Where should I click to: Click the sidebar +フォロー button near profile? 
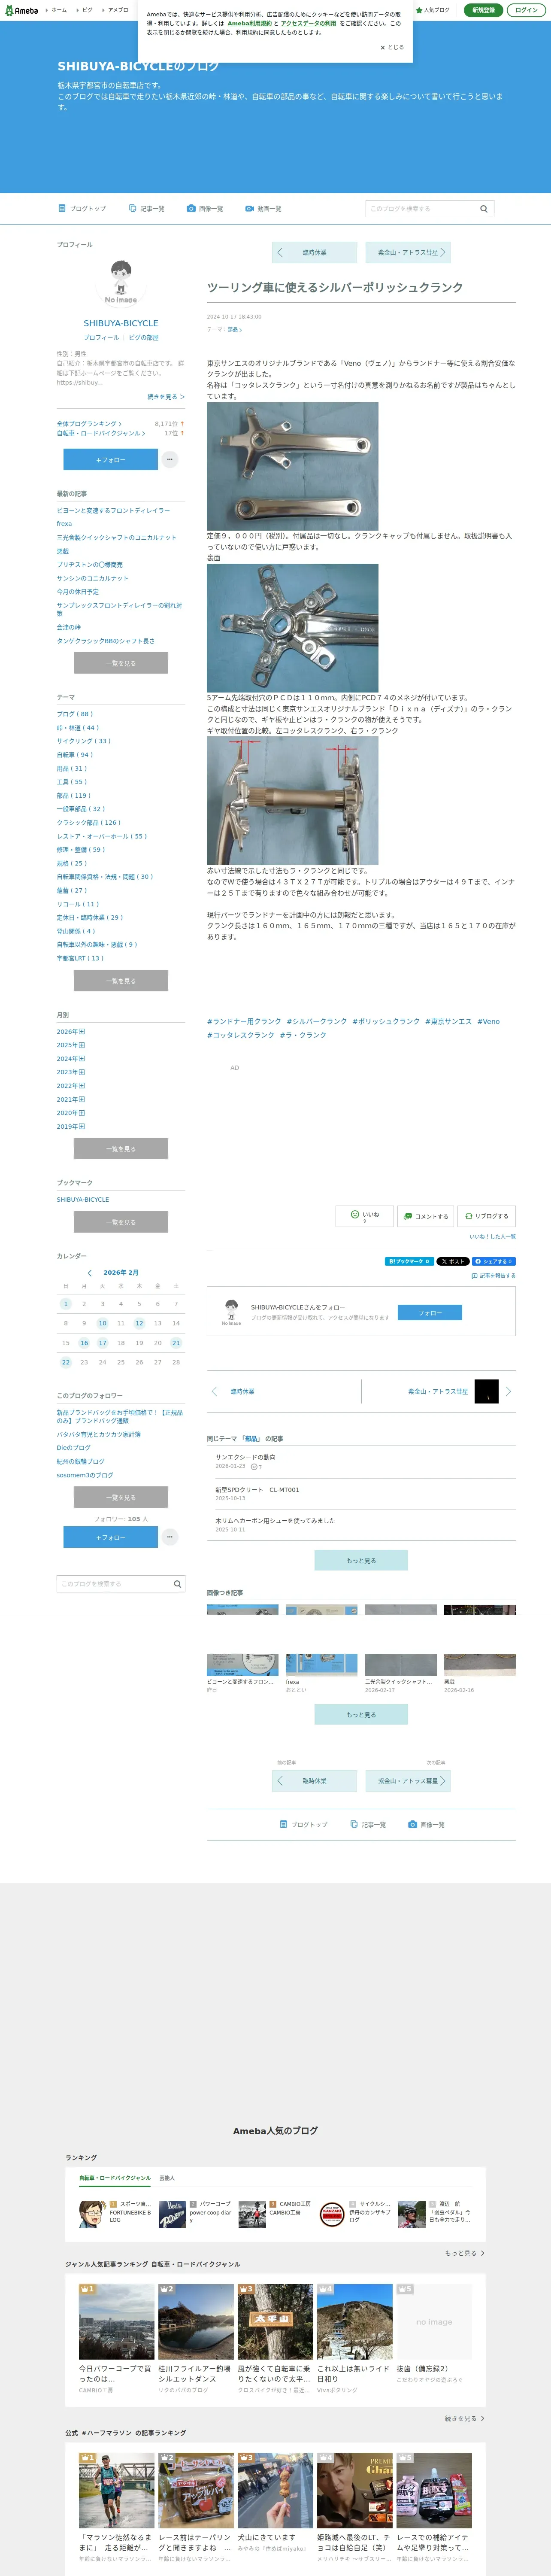[x=110, y=459]
